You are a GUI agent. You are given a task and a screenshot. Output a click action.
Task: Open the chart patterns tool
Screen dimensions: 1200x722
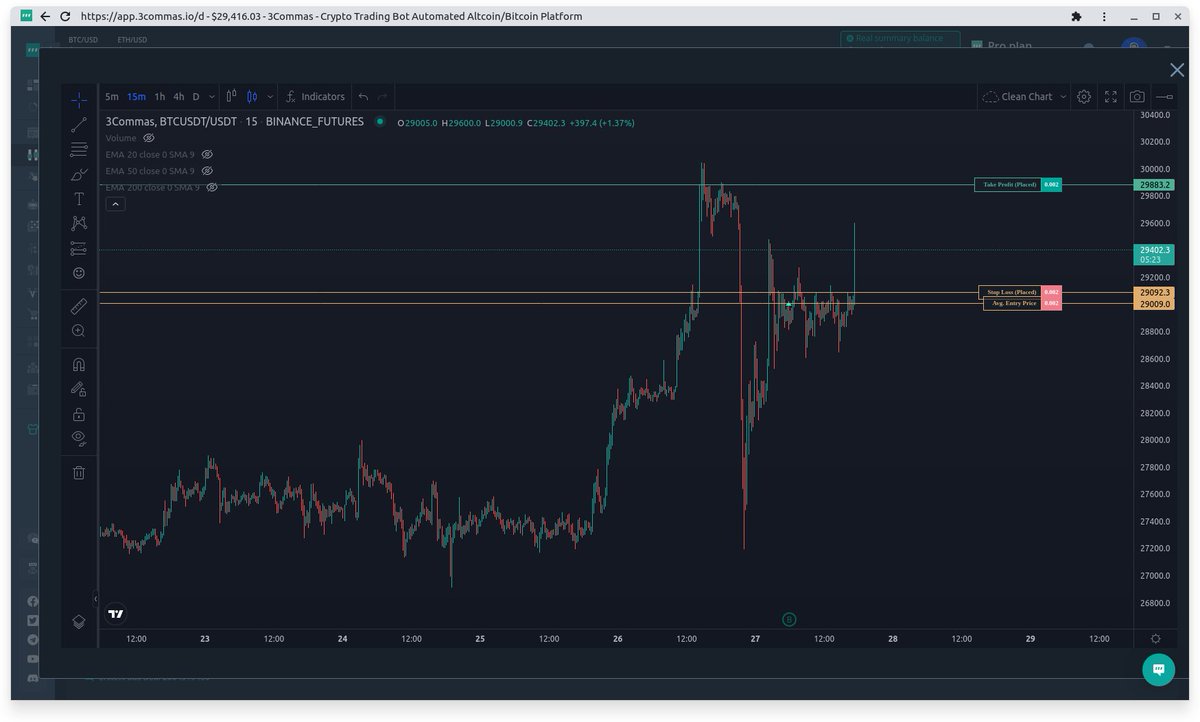click(79, 223)
